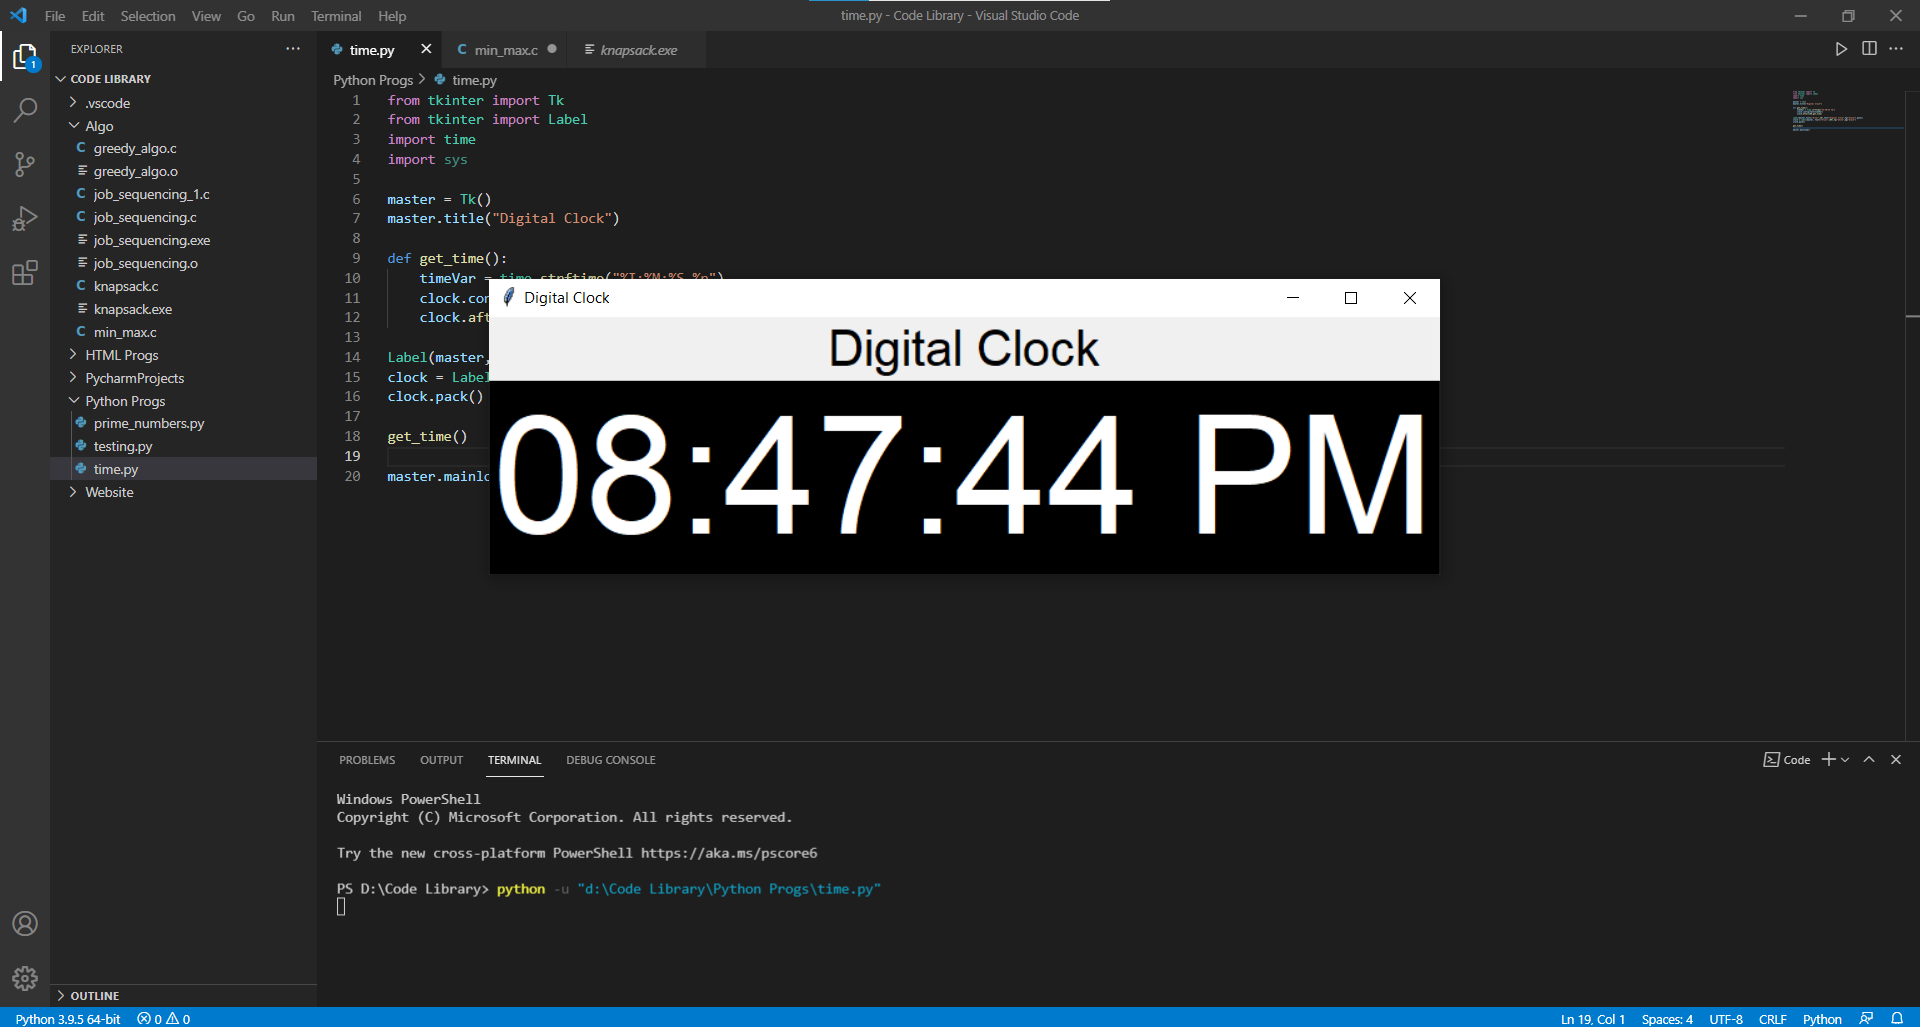Viewport: 1920px width, 1027px height.
Task: Add a new terminal with plus icon
Action: pos(1828,760)
